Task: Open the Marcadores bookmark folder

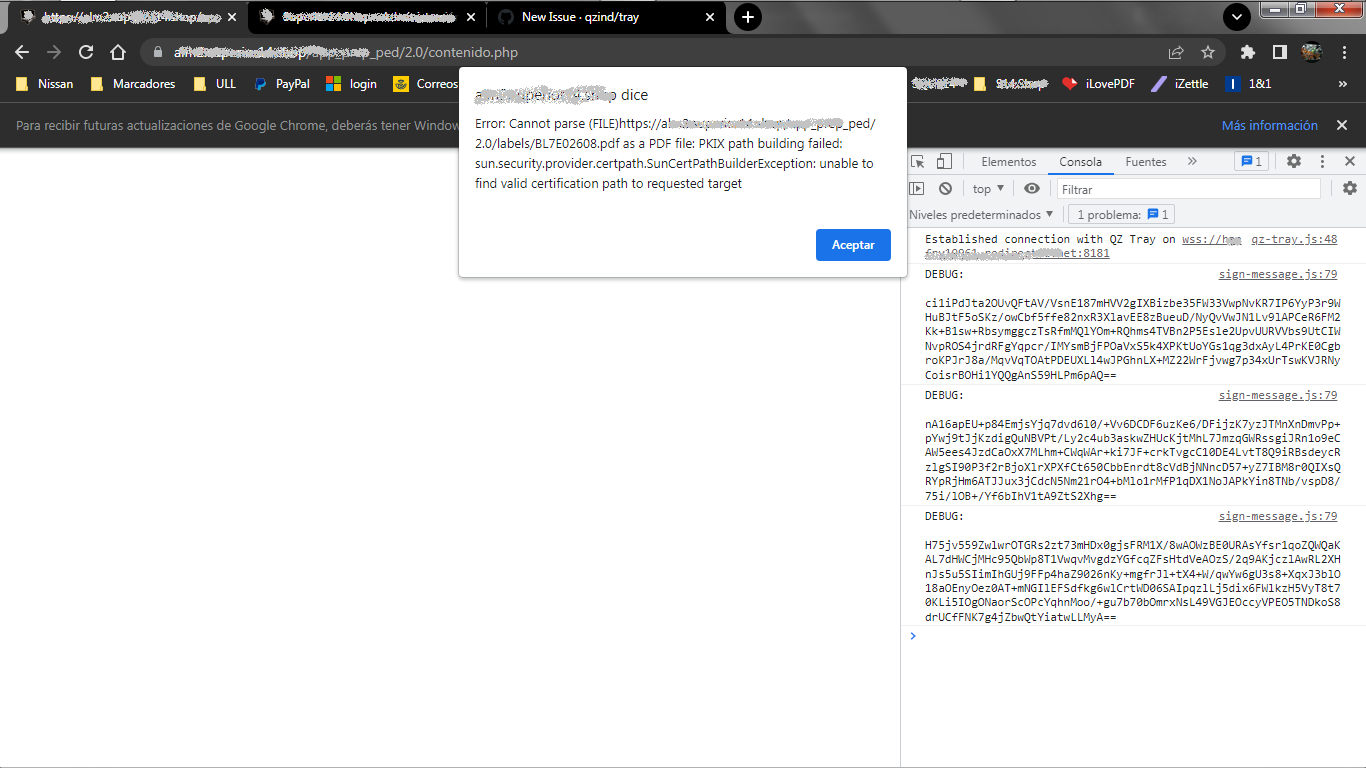Action: pos(133,84)
